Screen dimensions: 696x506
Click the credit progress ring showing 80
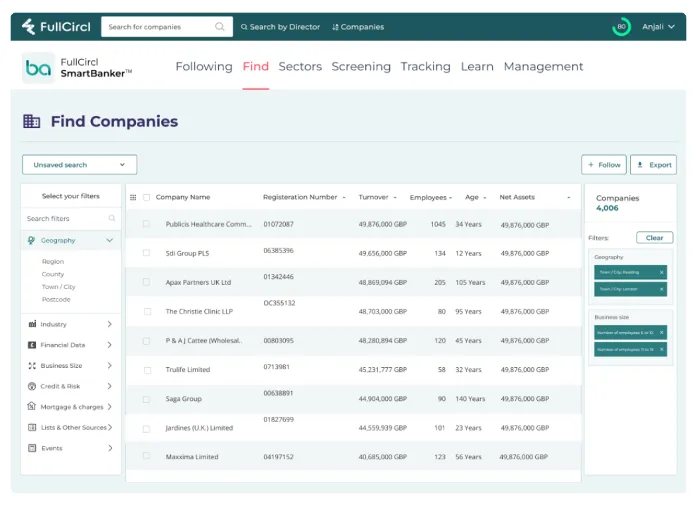click(x=621, y=27)
